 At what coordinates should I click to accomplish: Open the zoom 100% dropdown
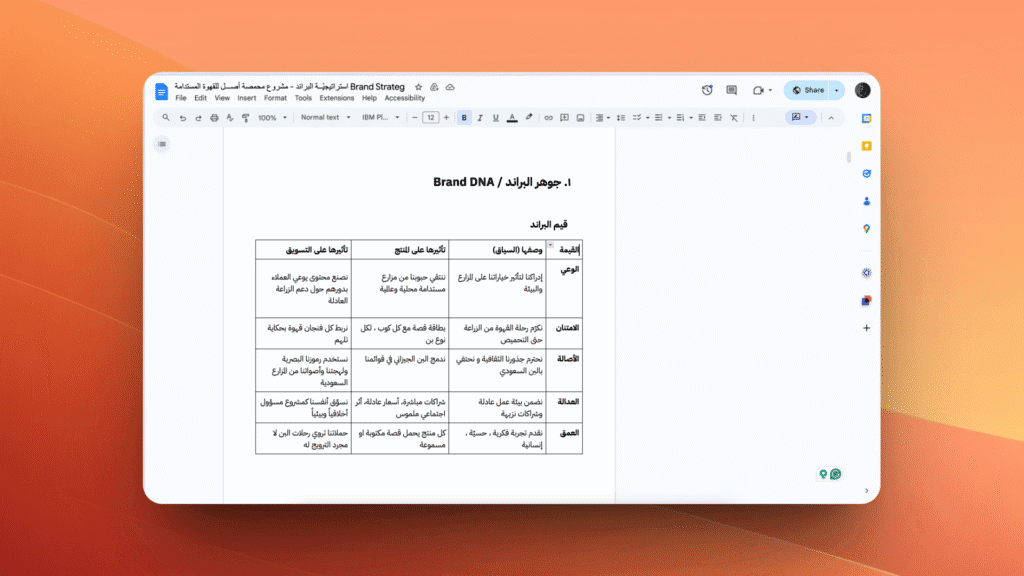(x=272, y=118)
